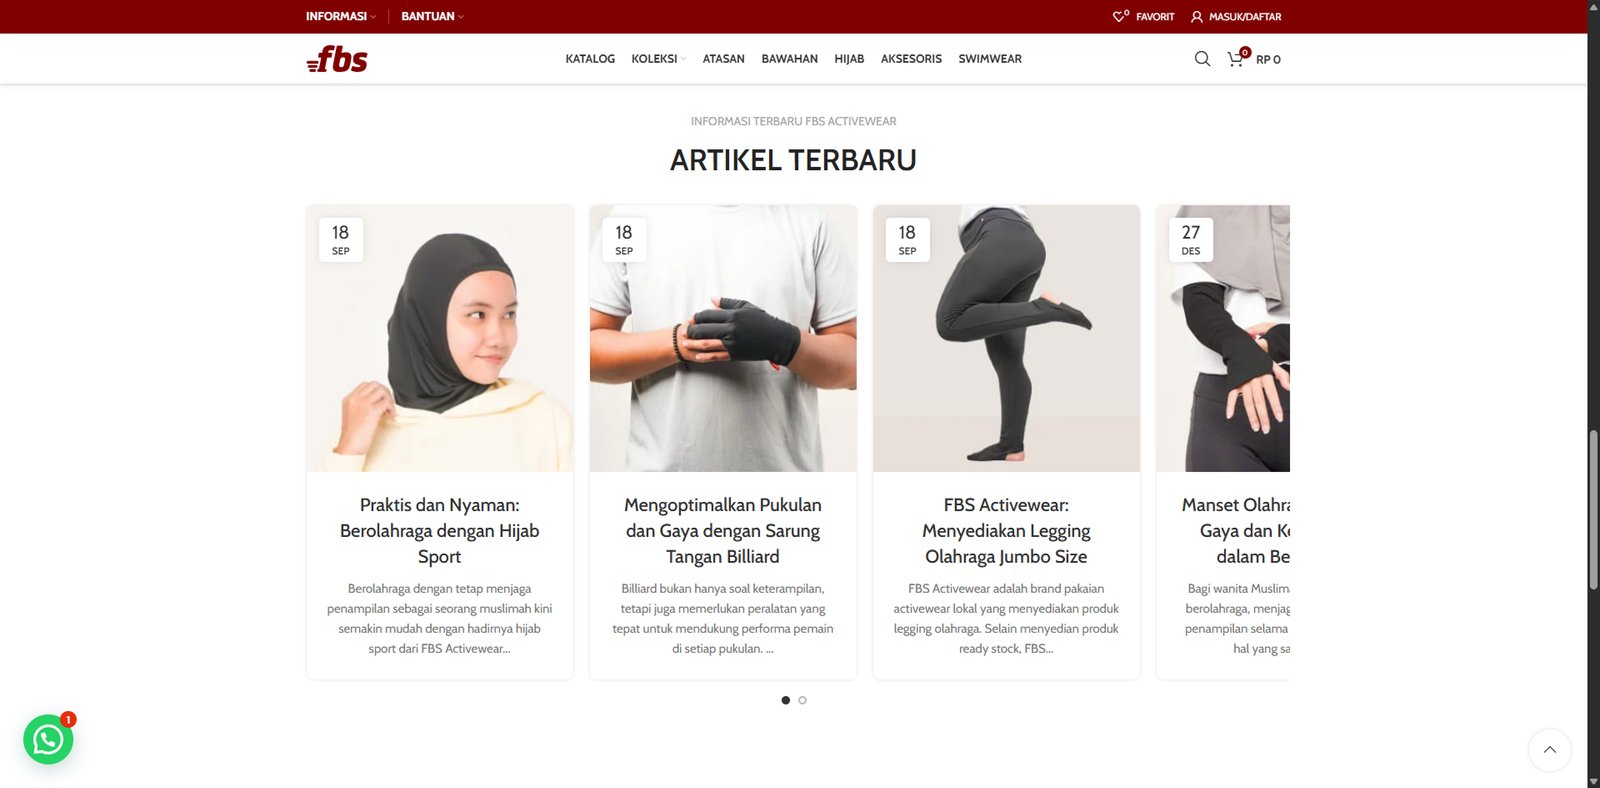Screen dimensions: 1600x788
Task: Click the page vertical scrollbar thumb
Action: point(1593,510)
